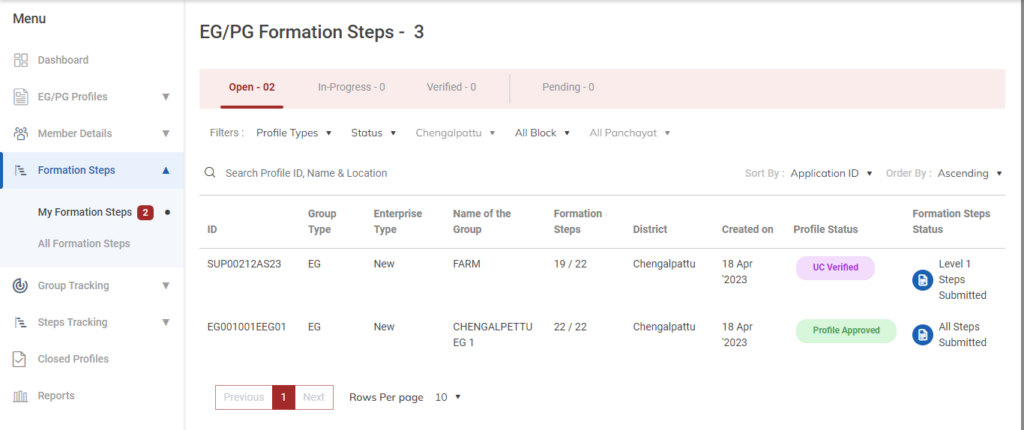Click the search magnifier icon

click(210, 173)
